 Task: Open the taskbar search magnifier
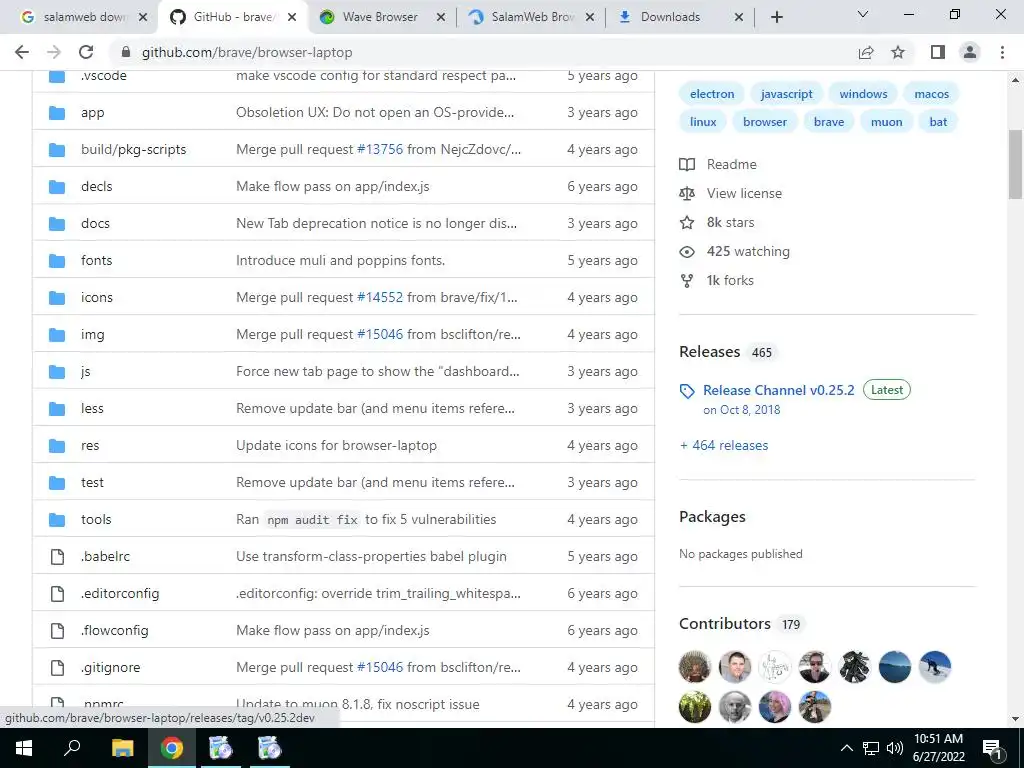[72, 748]
